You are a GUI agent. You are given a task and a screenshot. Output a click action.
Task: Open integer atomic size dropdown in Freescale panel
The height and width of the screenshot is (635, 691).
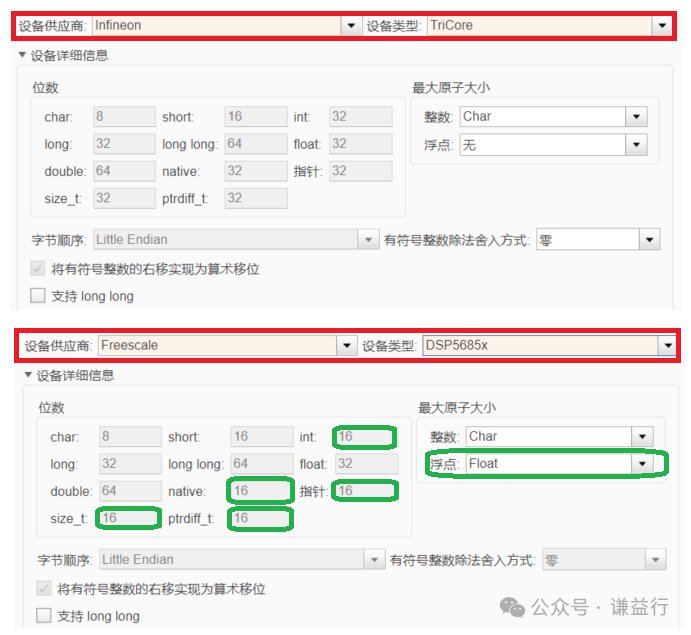(642, 437)
